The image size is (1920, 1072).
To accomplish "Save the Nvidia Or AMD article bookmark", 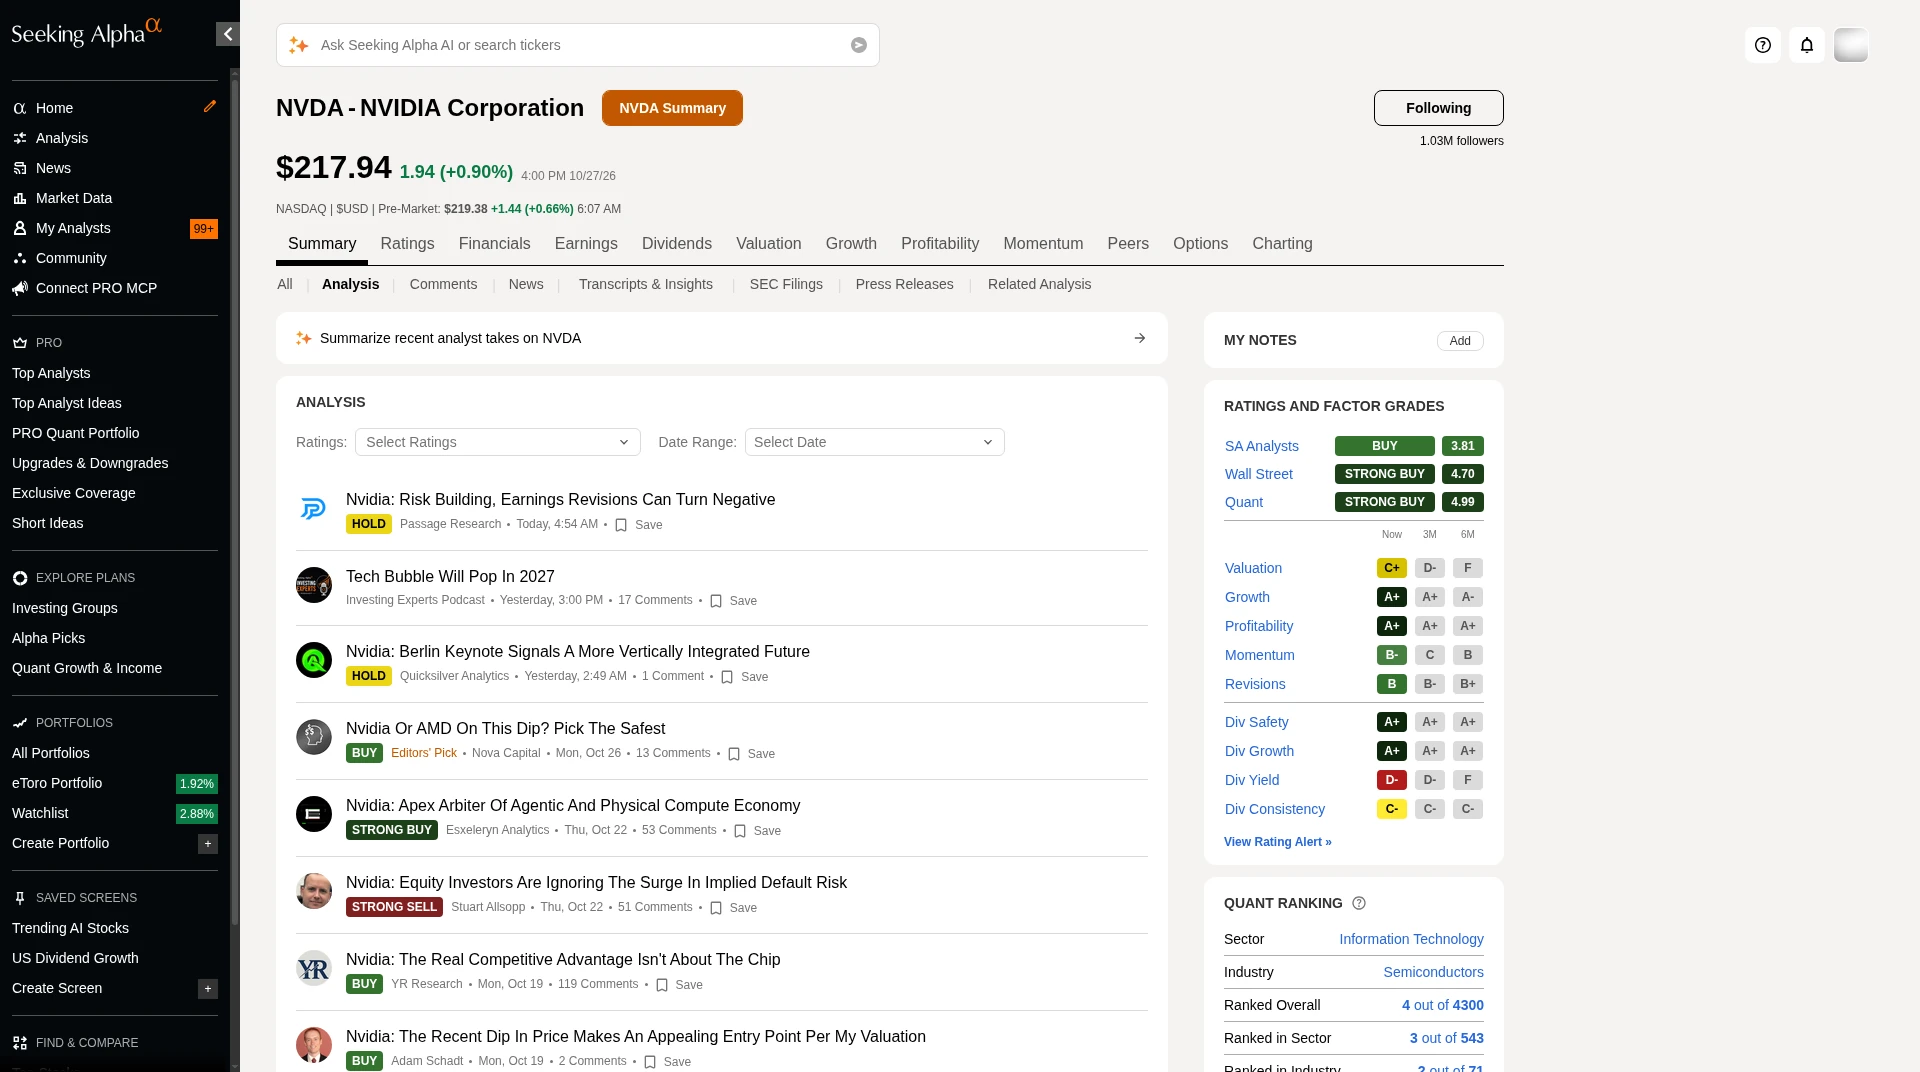I will (x=734, y=754).
